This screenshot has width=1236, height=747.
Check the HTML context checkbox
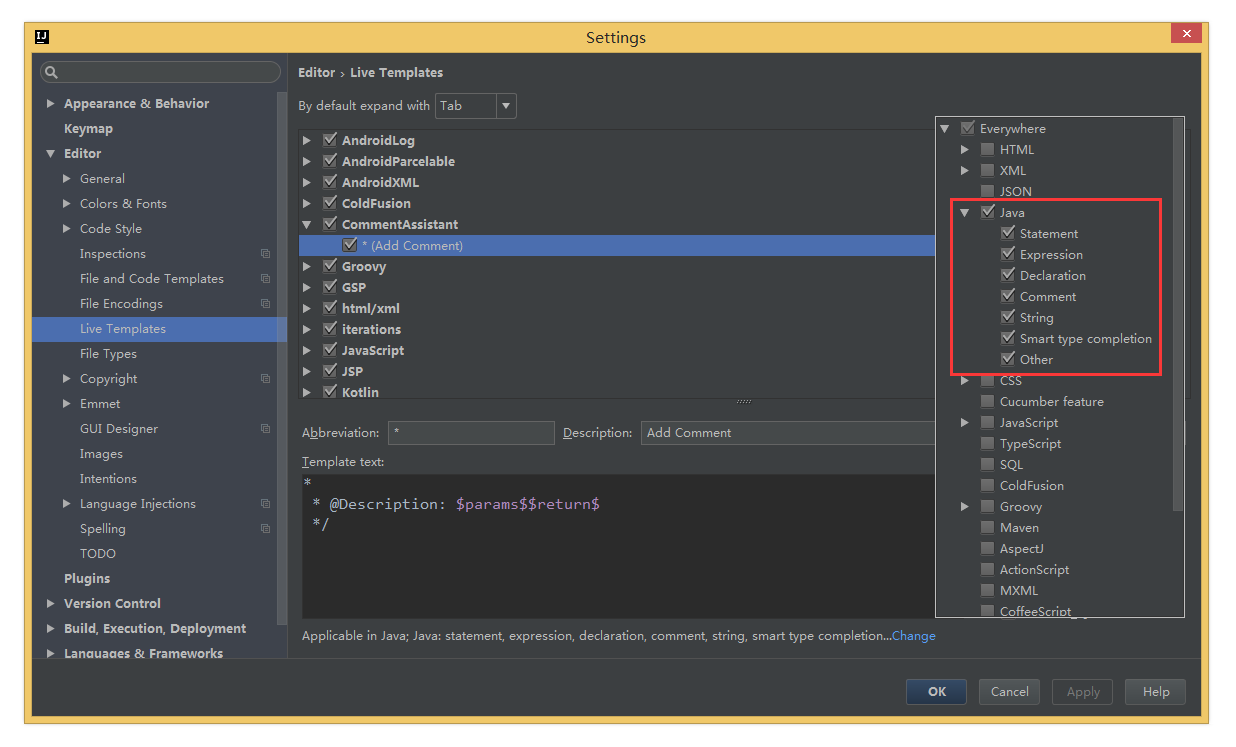988,149
